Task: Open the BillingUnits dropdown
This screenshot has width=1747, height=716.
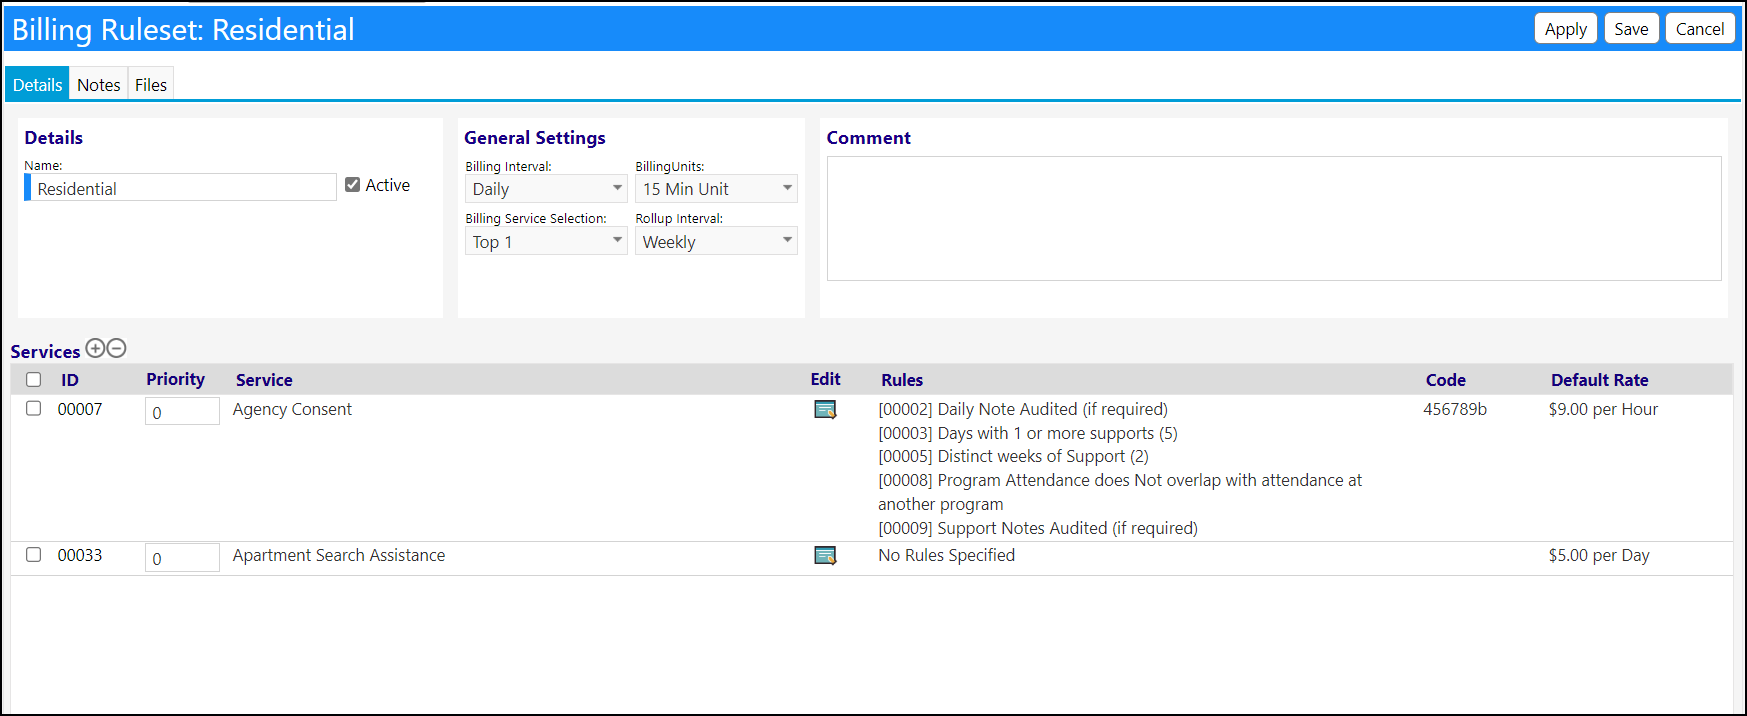Action: pyautogui.click(x=716, y=188)
